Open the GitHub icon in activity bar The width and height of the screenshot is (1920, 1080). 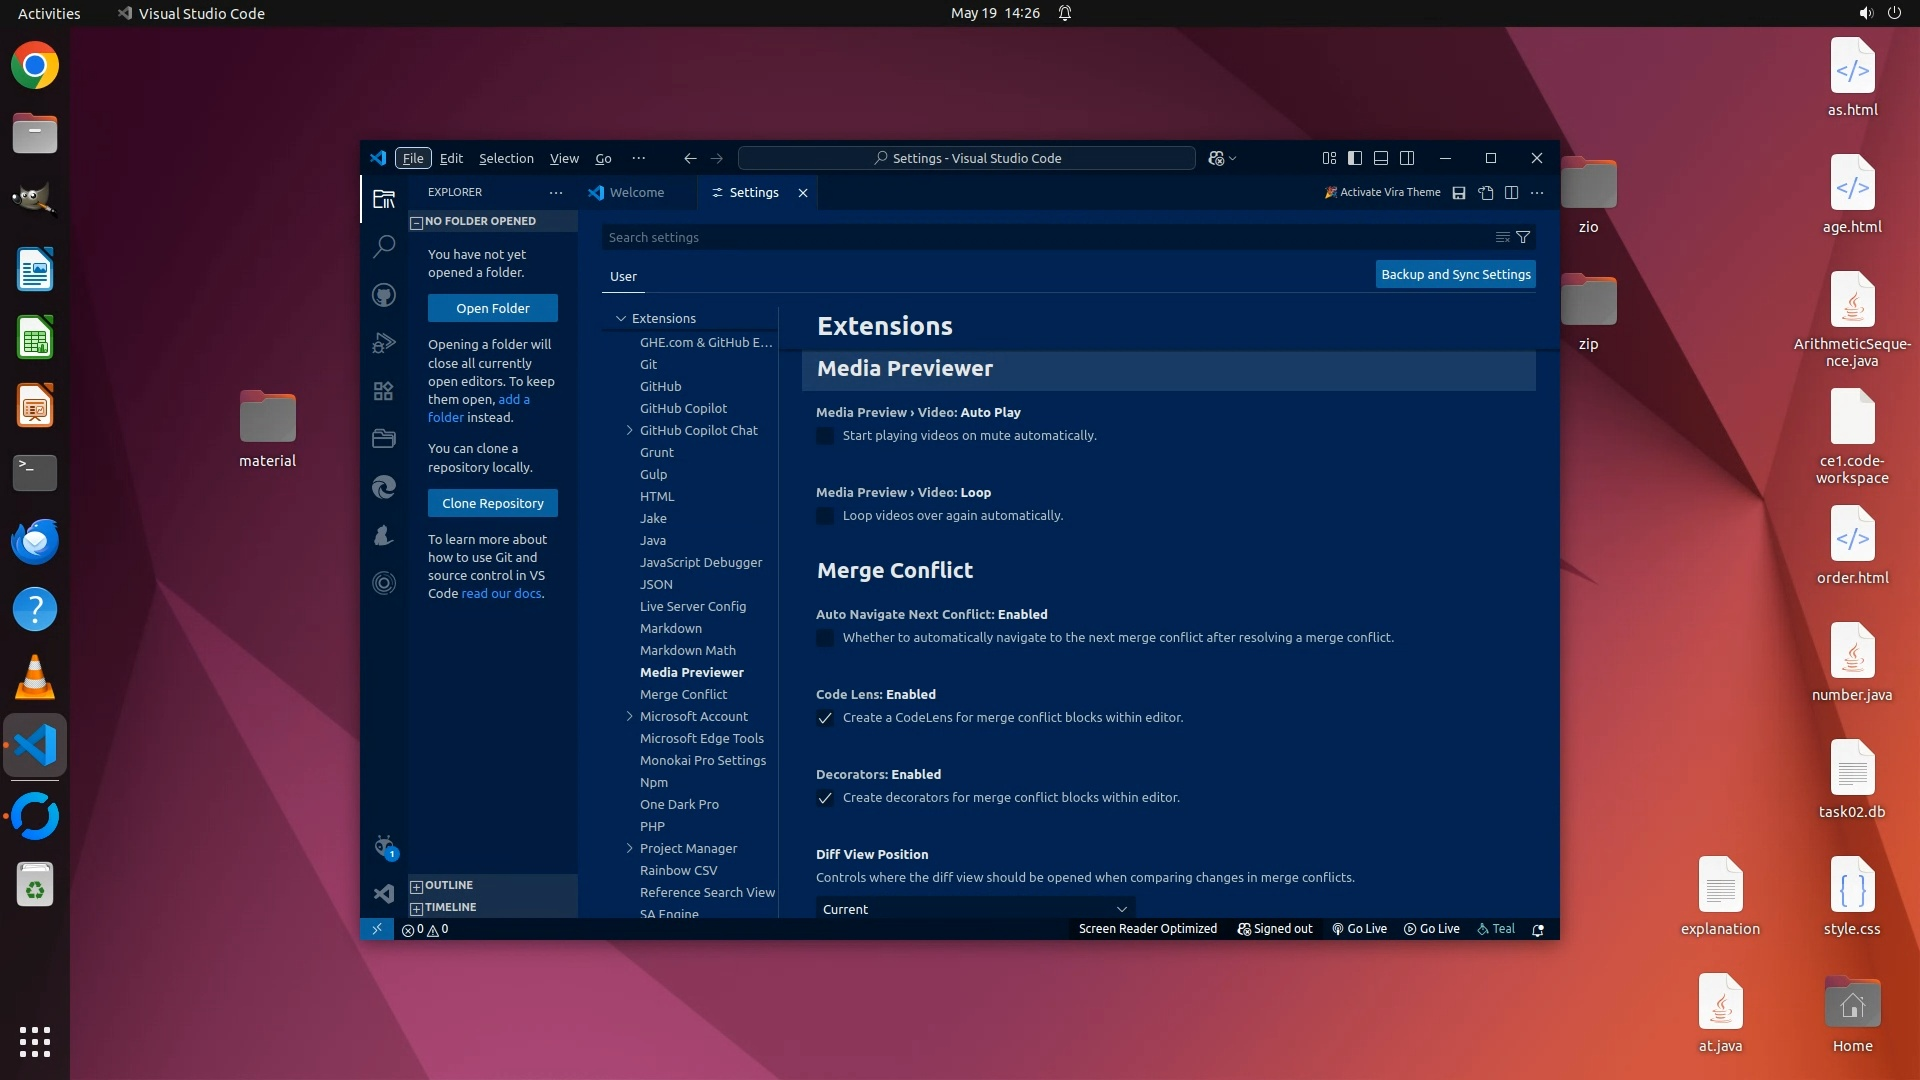tap(384, 295)
